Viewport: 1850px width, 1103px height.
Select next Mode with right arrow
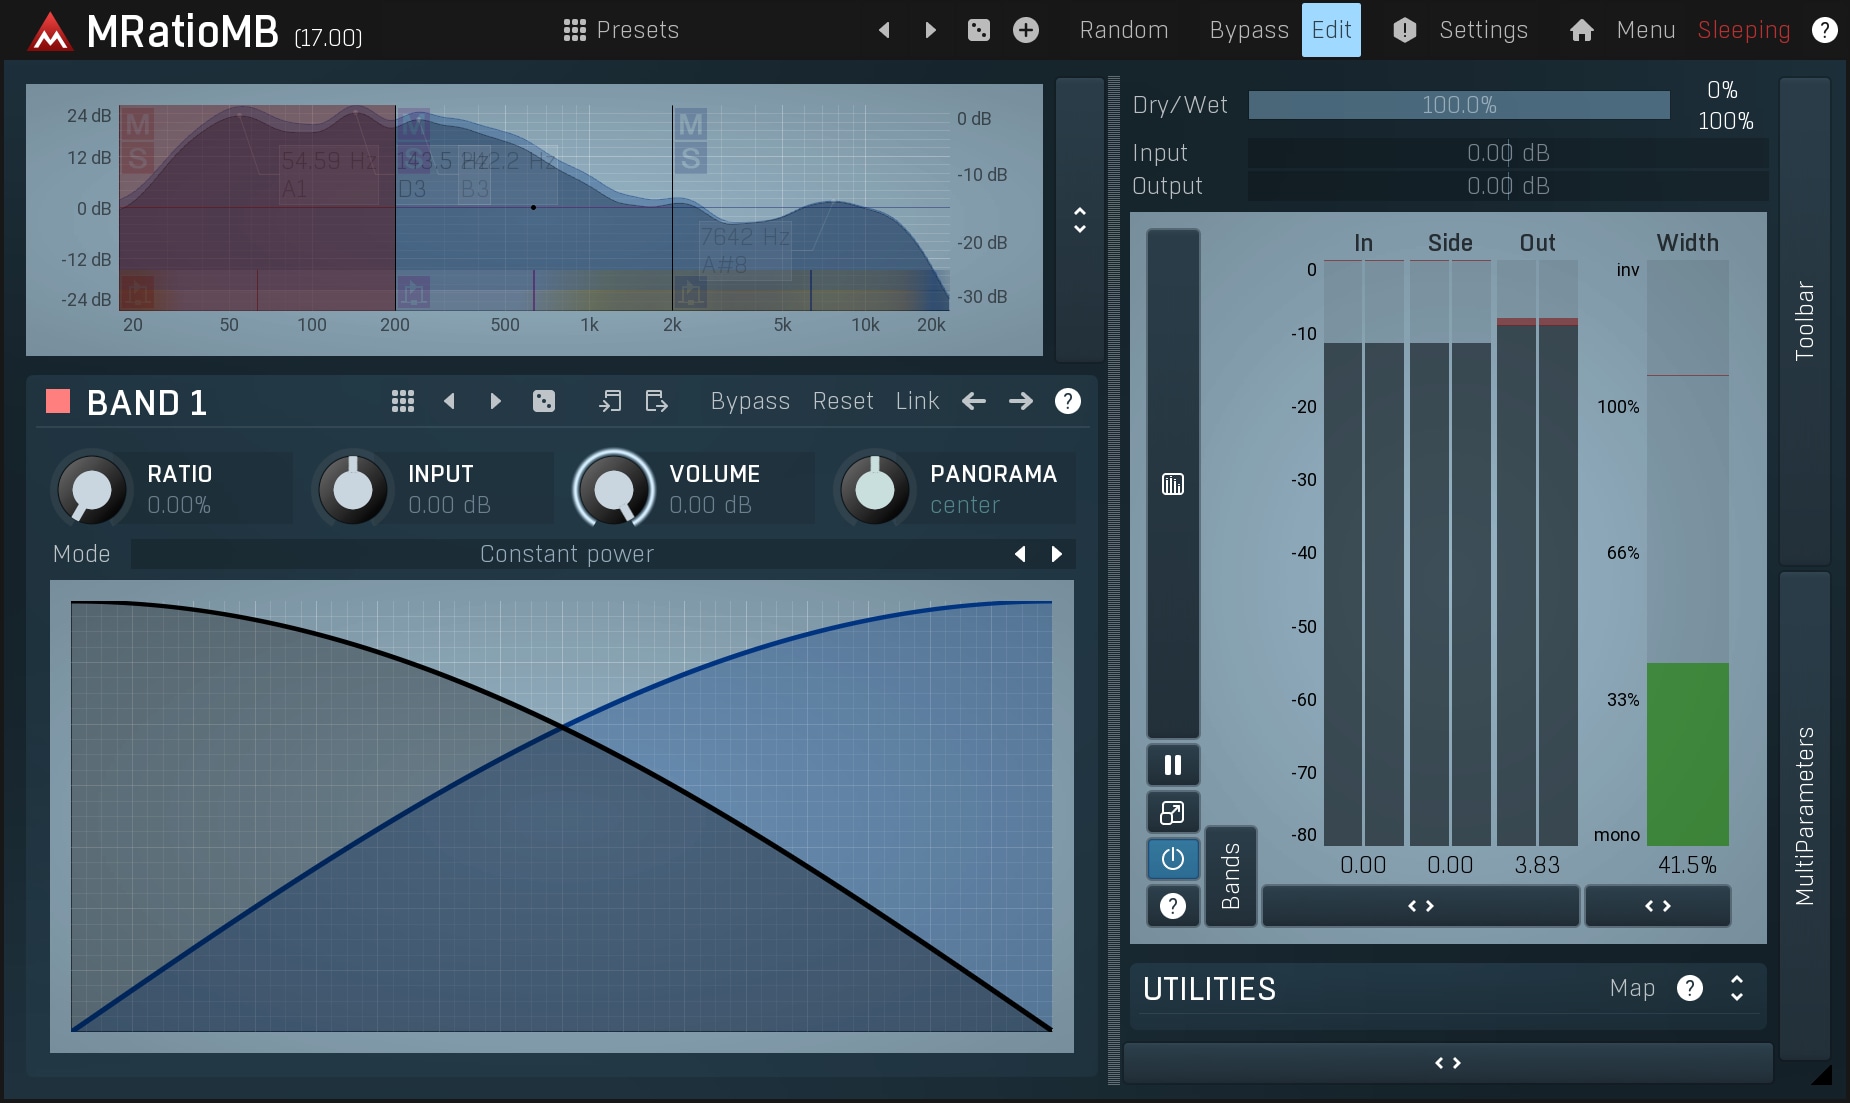(x=1056, y=554)
